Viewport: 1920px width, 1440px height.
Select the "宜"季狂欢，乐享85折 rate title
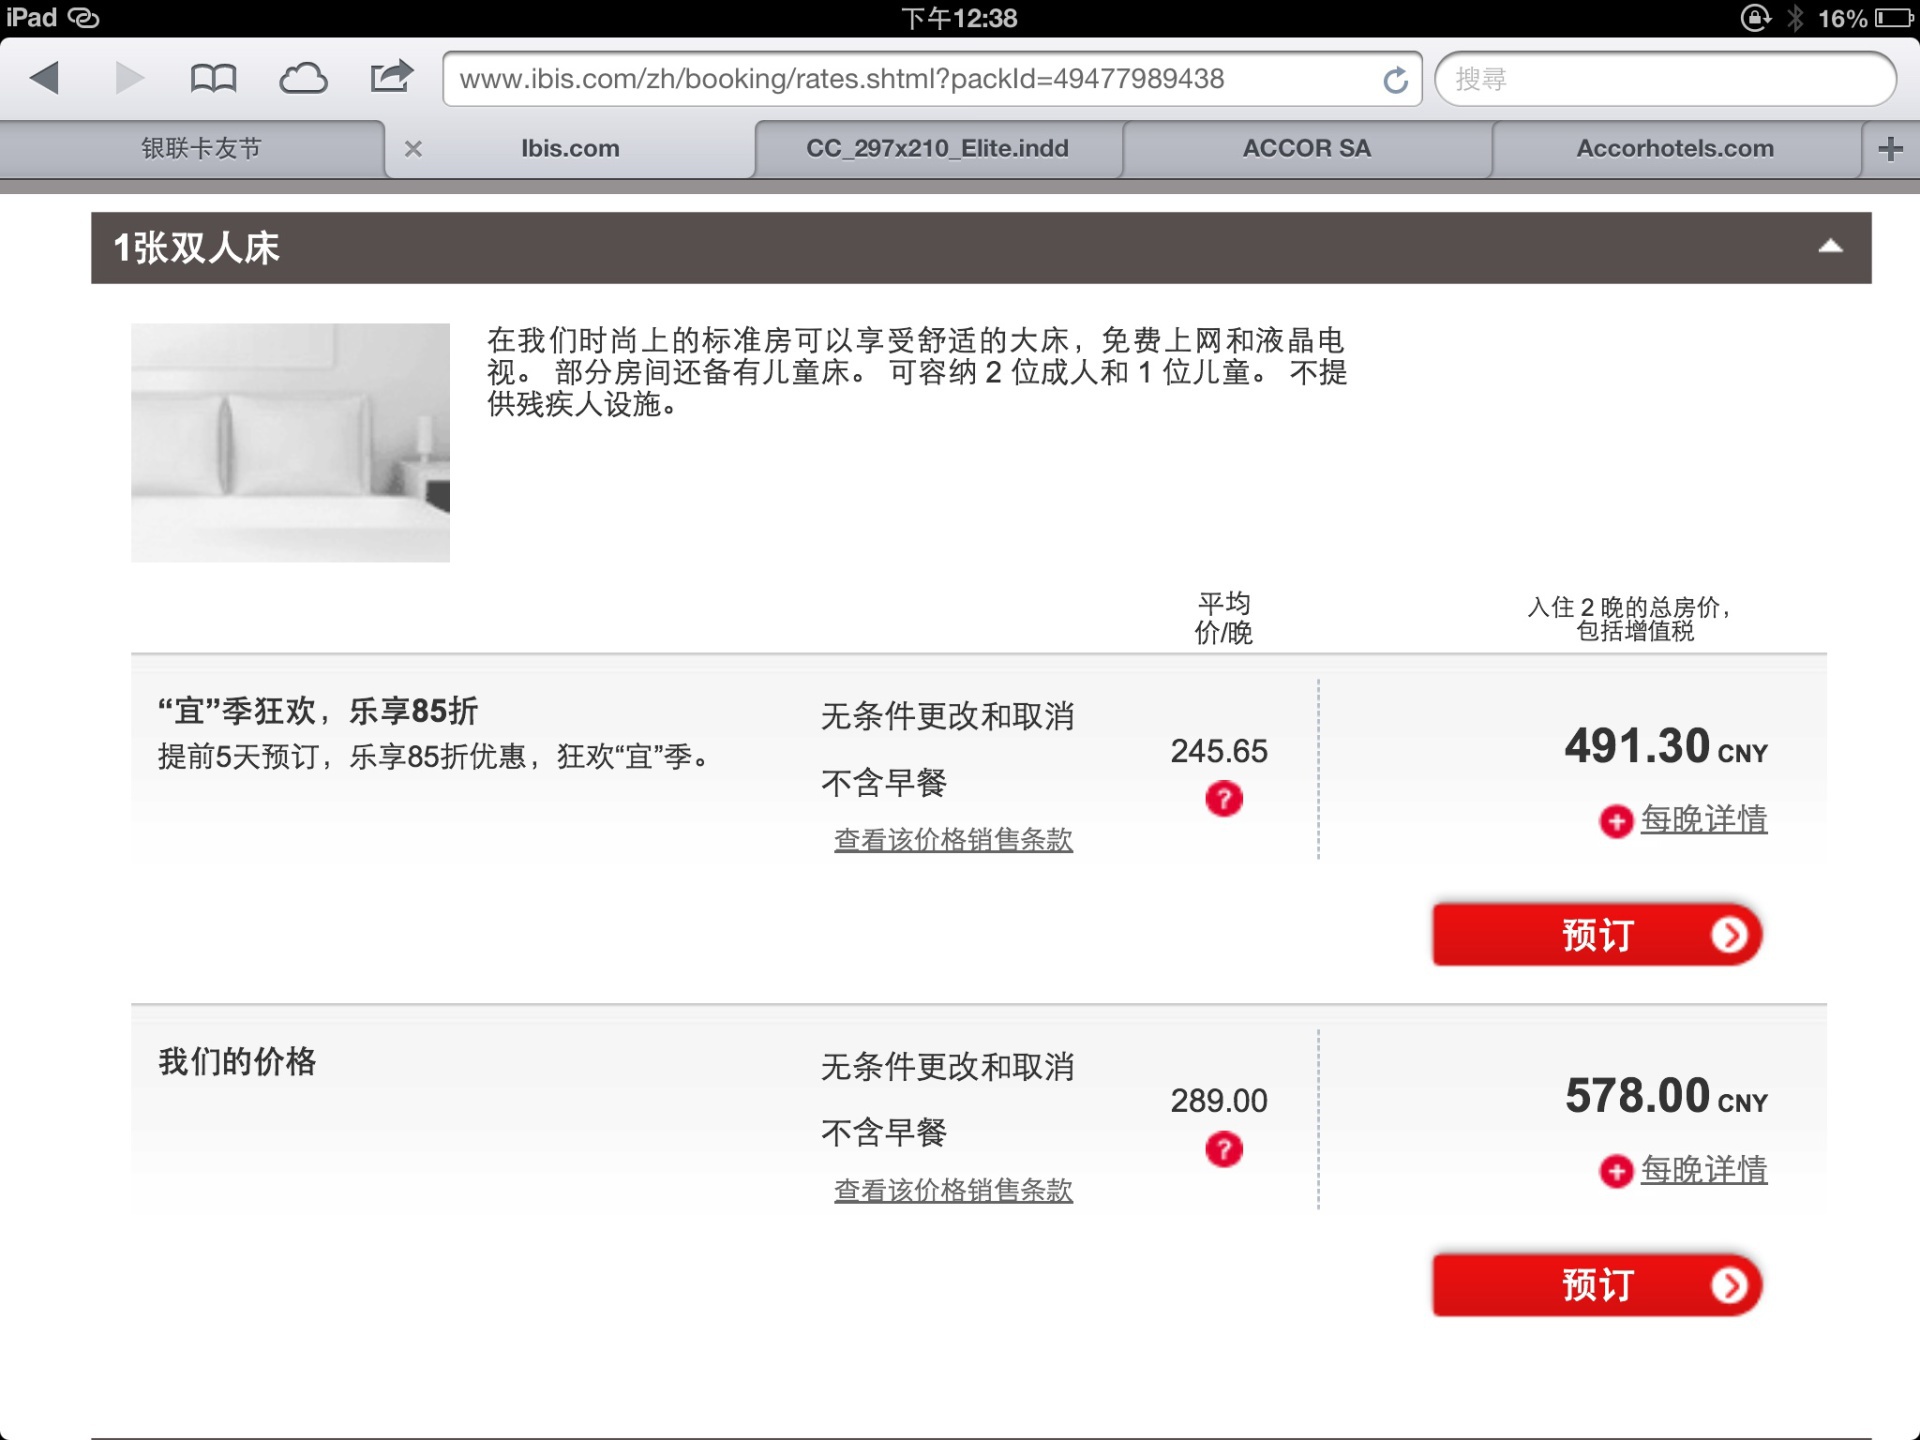point(318,711)
